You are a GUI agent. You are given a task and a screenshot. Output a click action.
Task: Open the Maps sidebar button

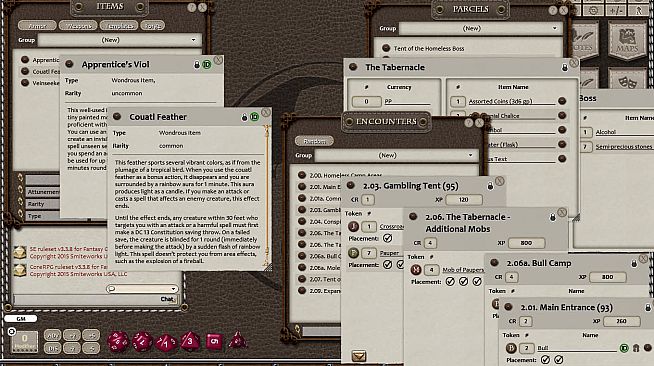[x=627, y=40]
